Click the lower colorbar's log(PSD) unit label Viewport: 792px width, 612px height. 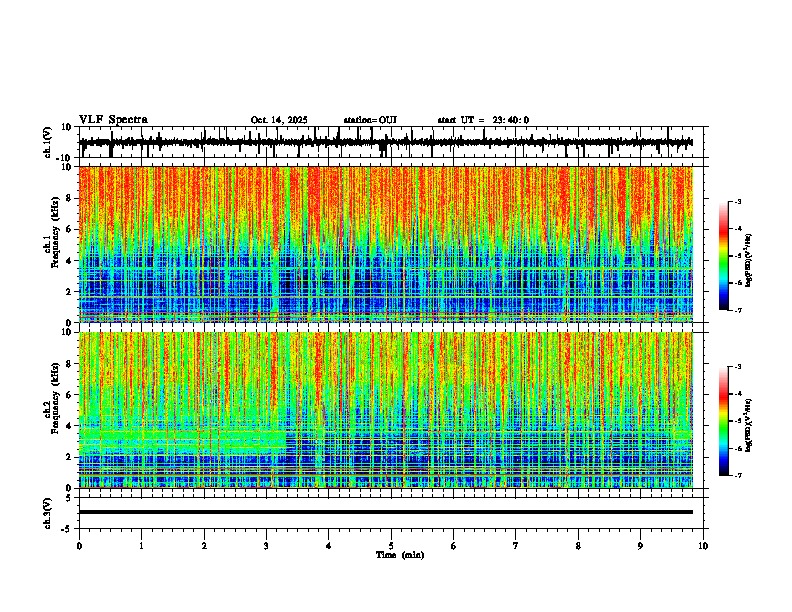[x=749, y=425]
